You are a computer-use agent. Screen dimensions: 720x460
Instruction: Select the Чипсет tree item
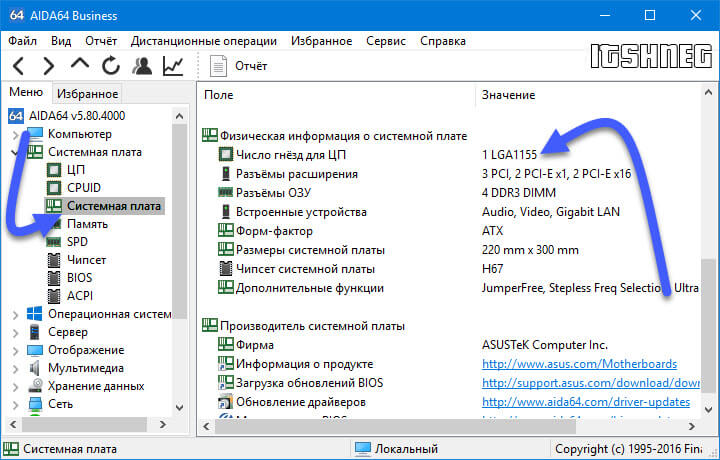click(x=86, y=260)
